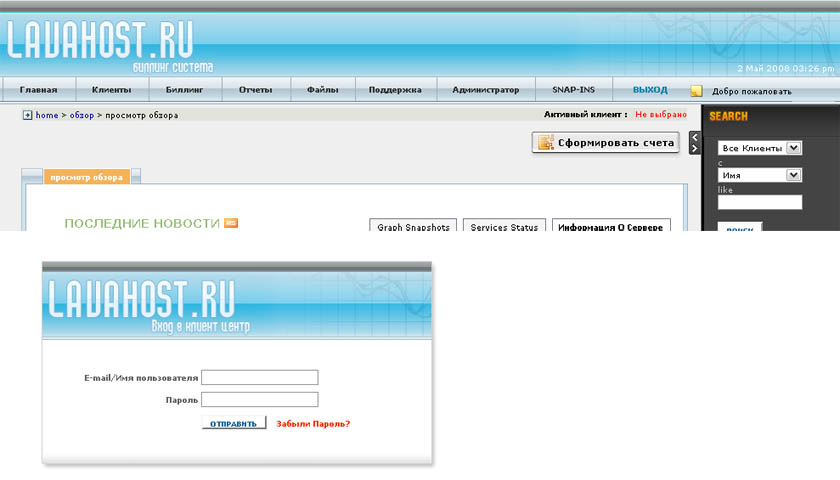Click the home breadcrumb link
Viewport: 840px width, 480px height.
tap(47, 115)
